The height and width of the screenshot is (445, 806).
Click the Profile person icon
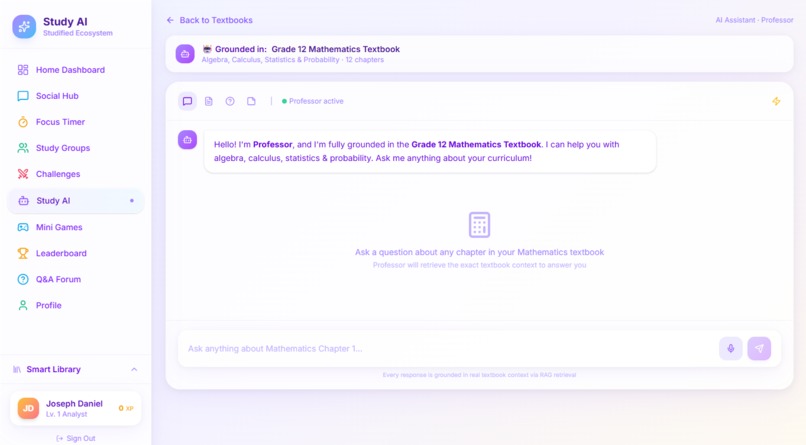point(23,305)
